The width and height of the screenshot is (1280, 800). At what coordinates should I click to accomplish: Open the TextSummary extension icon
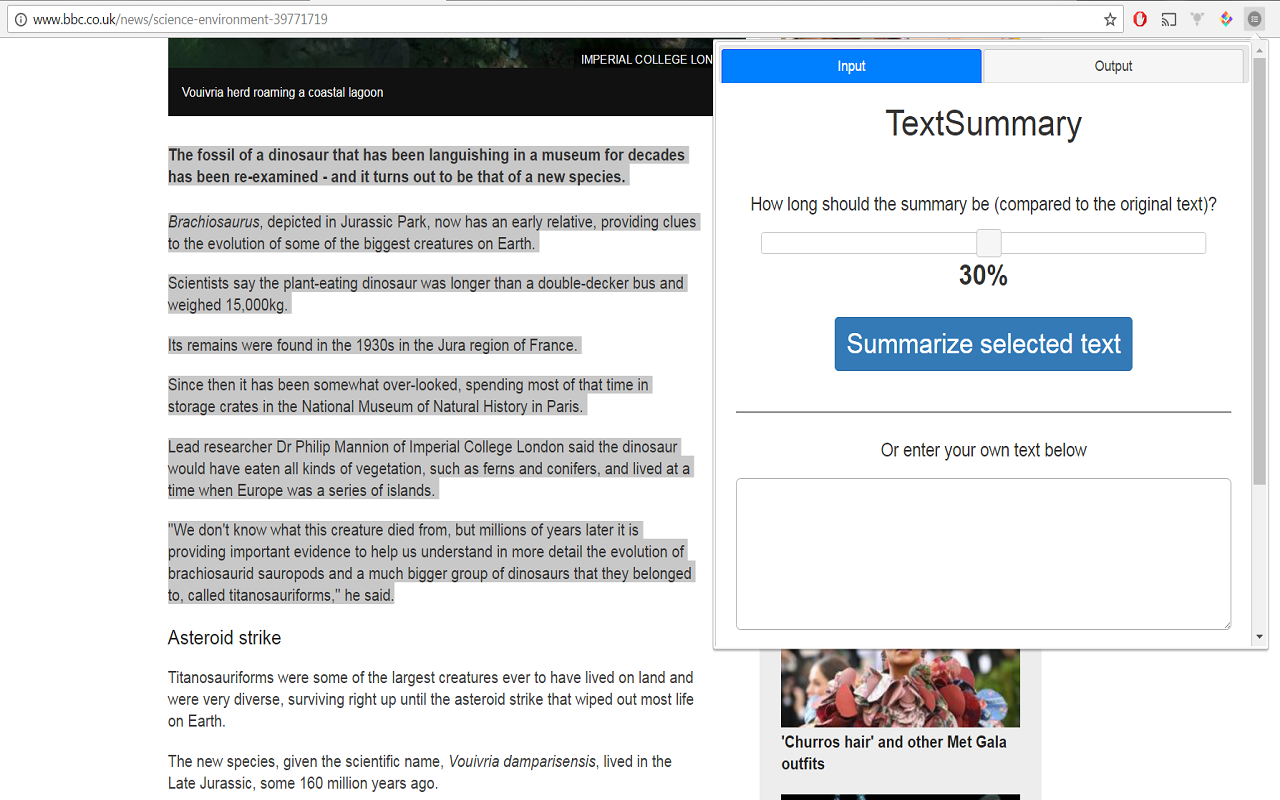1254,19
